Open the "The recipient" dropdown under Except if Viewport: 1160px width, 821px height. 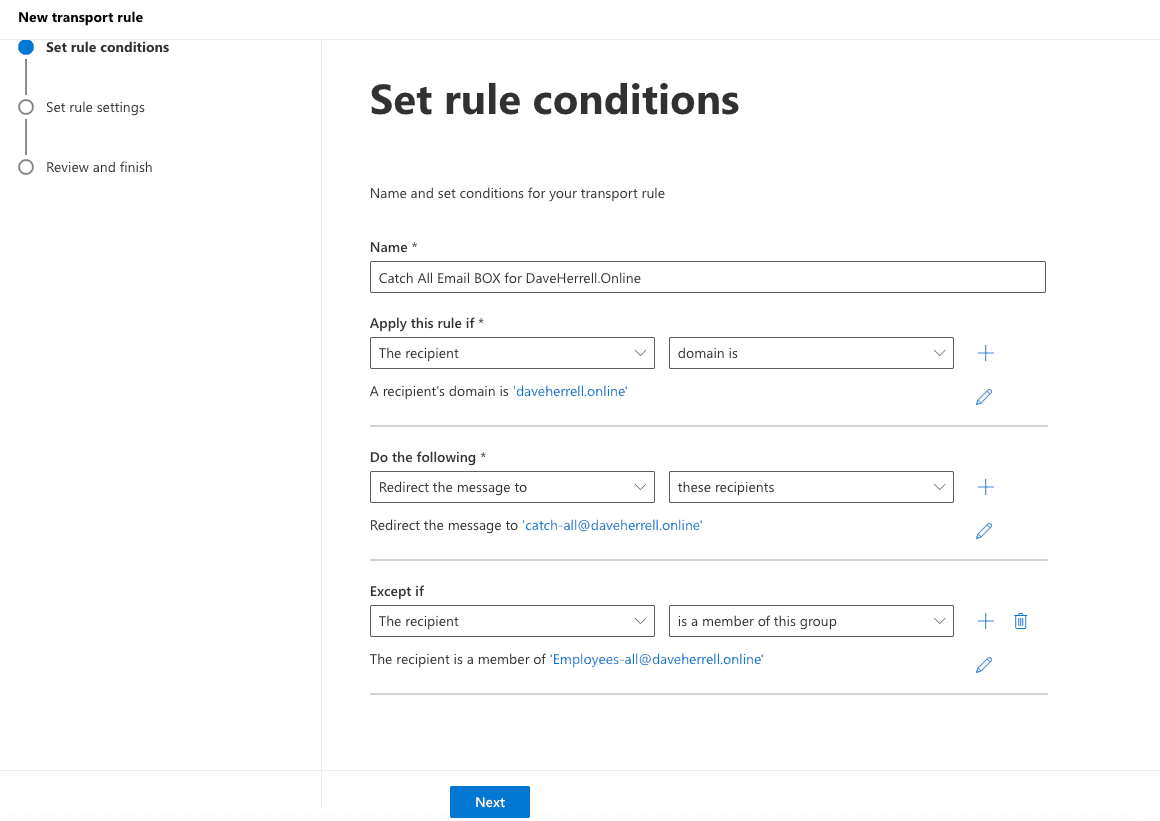[x=512, y=621]
